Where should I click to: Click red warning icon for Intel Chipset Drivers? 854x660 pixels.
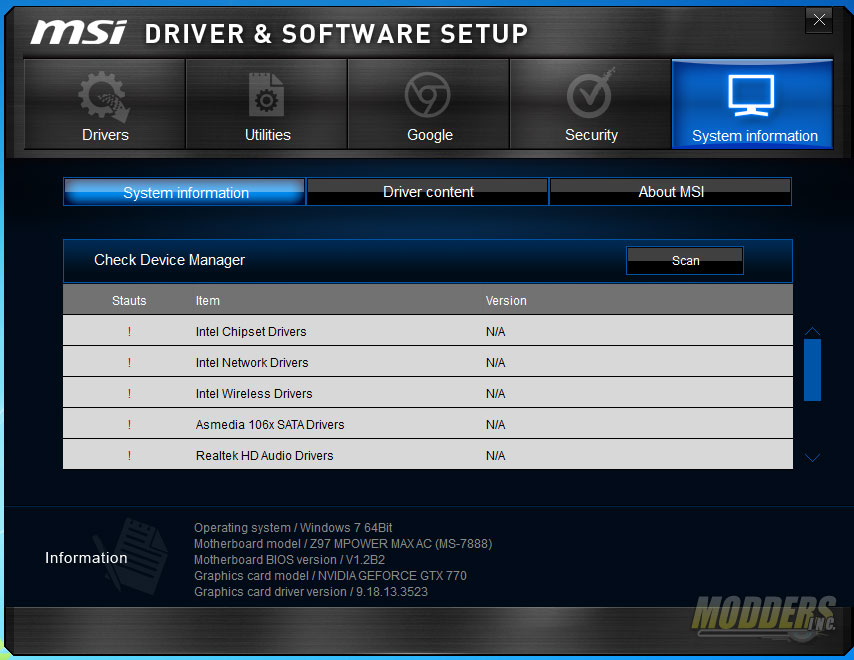pos(129,331)
